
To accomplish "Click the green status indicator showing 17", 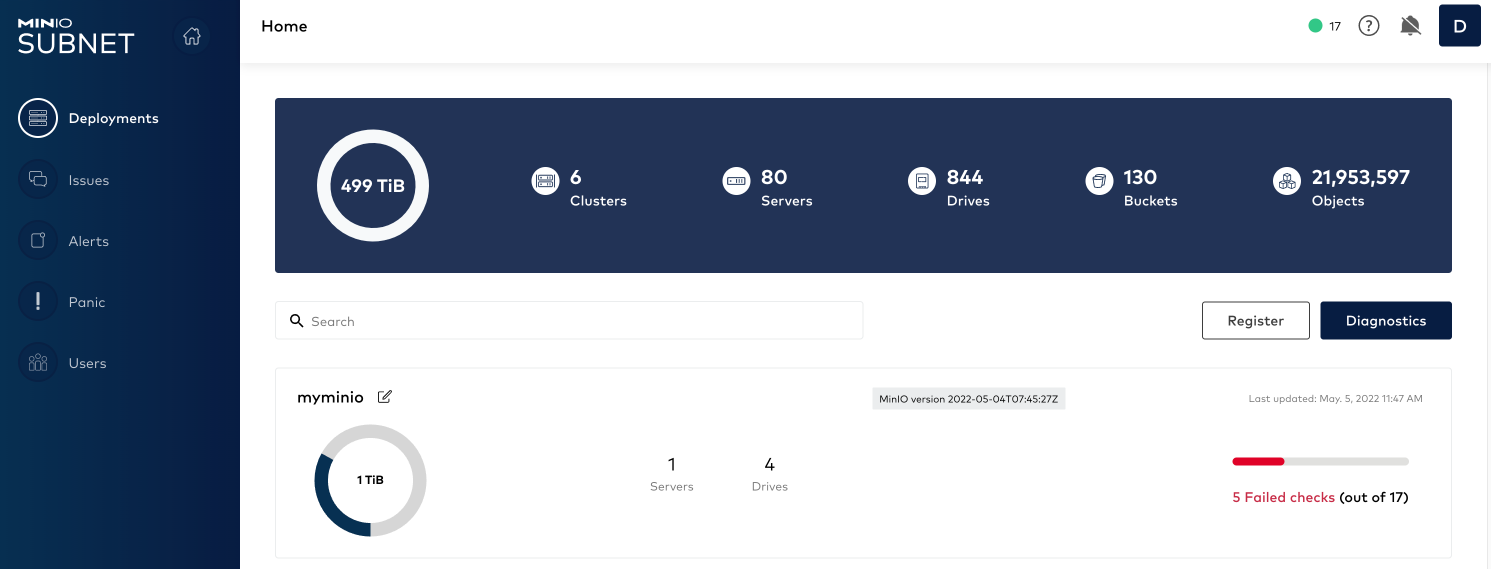I will (1324, 26).
